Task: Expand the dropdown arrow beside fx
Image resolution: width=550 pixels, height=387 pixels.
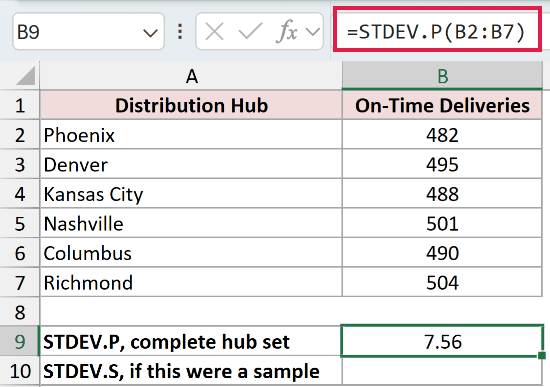Action: (313, 32)
